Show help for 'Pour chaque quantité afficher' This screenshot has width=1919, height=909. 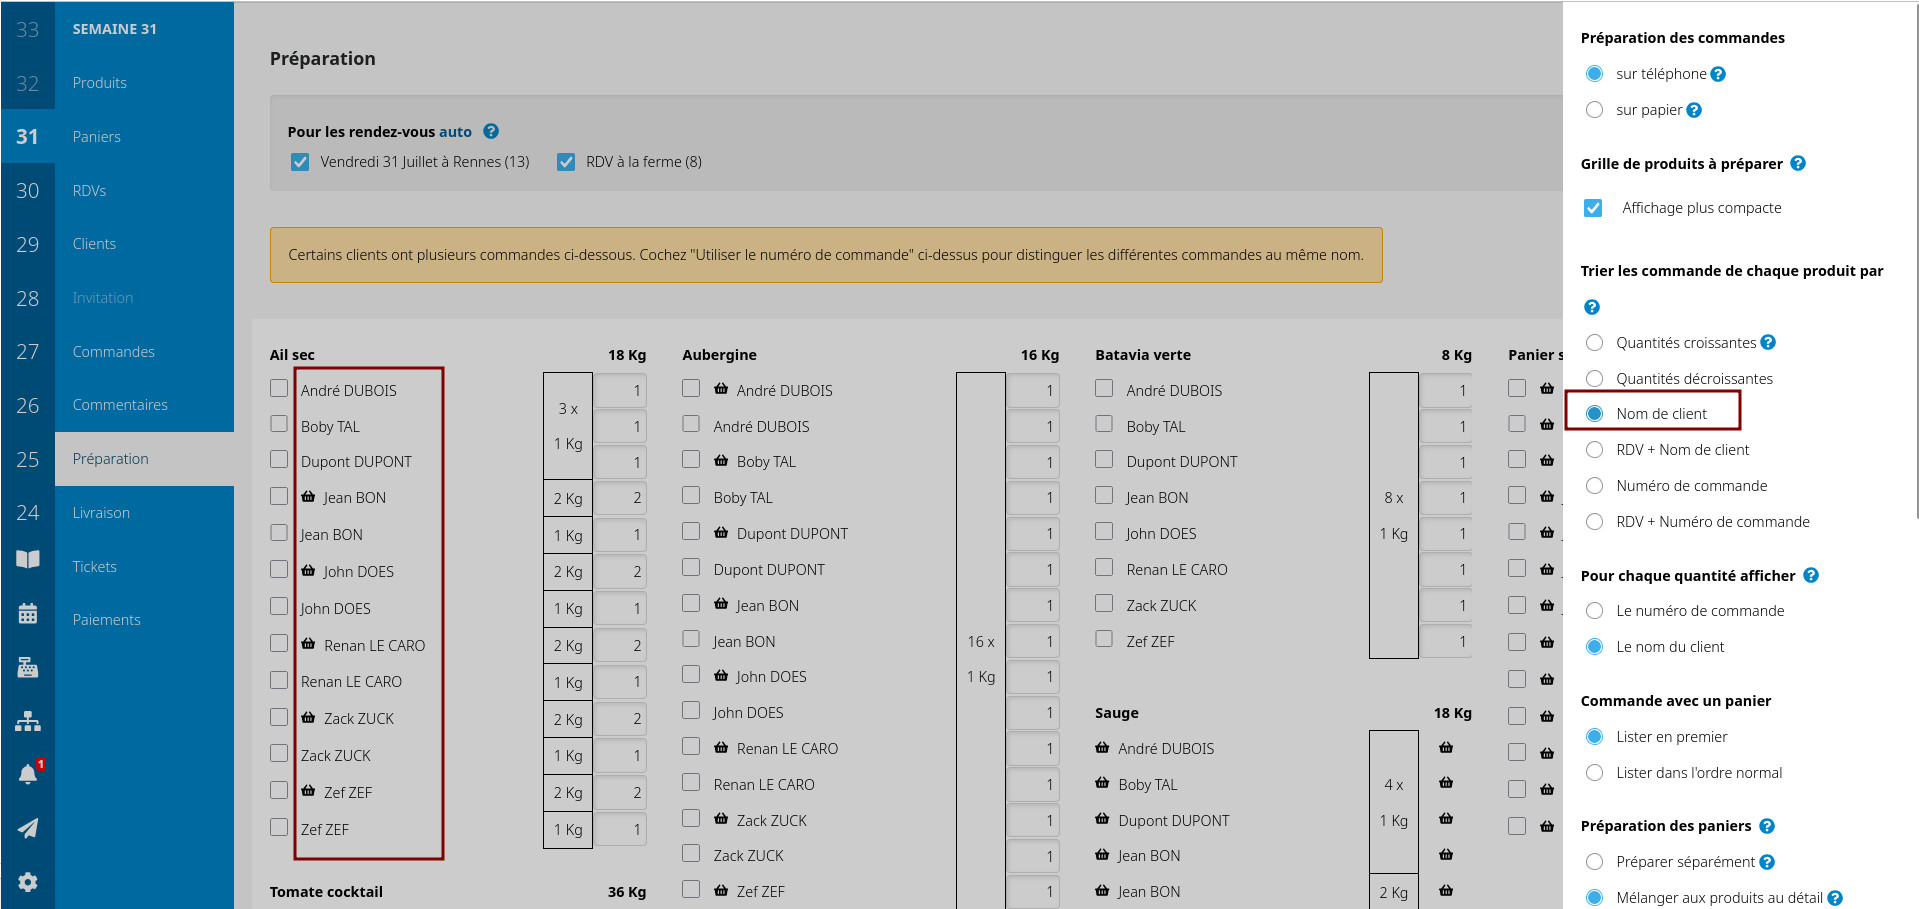pos(1811,575)
